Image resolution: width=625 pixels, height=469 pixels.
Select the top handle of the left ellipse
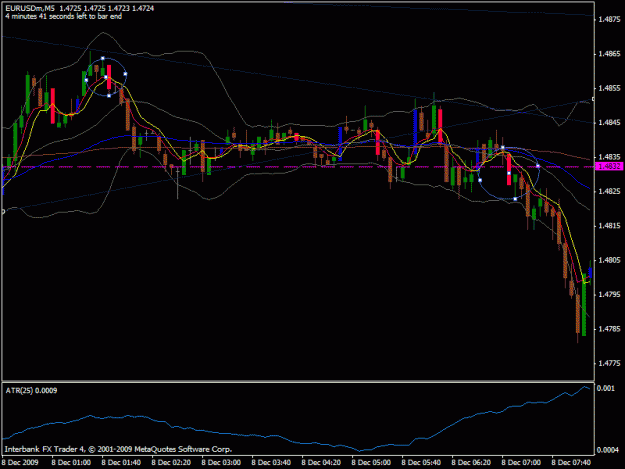[103, 59]
